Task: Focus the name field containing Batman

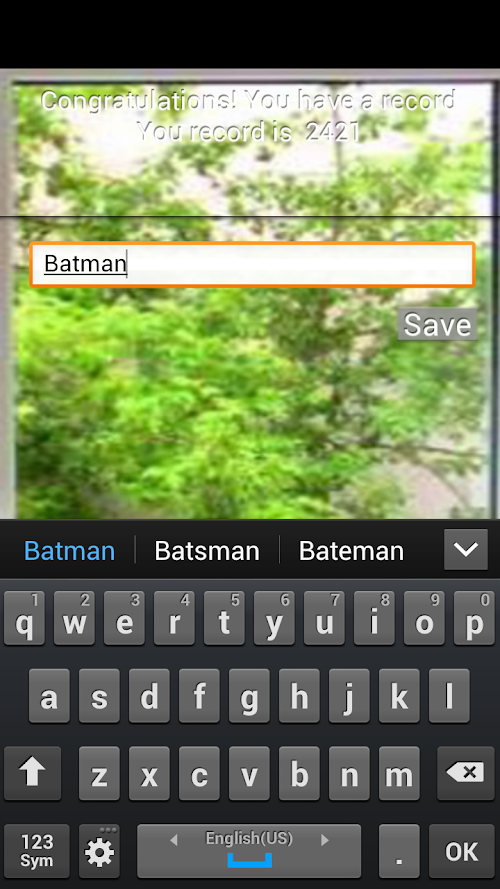Action: pyautogui.click(x=252, y=264)
